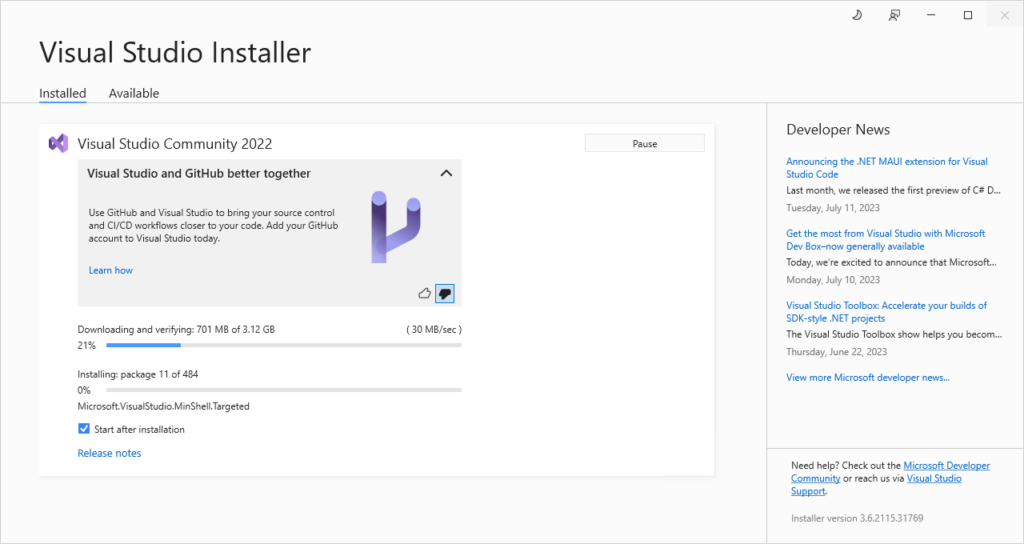
Task: Open the send feedback icon
Action: point(894,15)
